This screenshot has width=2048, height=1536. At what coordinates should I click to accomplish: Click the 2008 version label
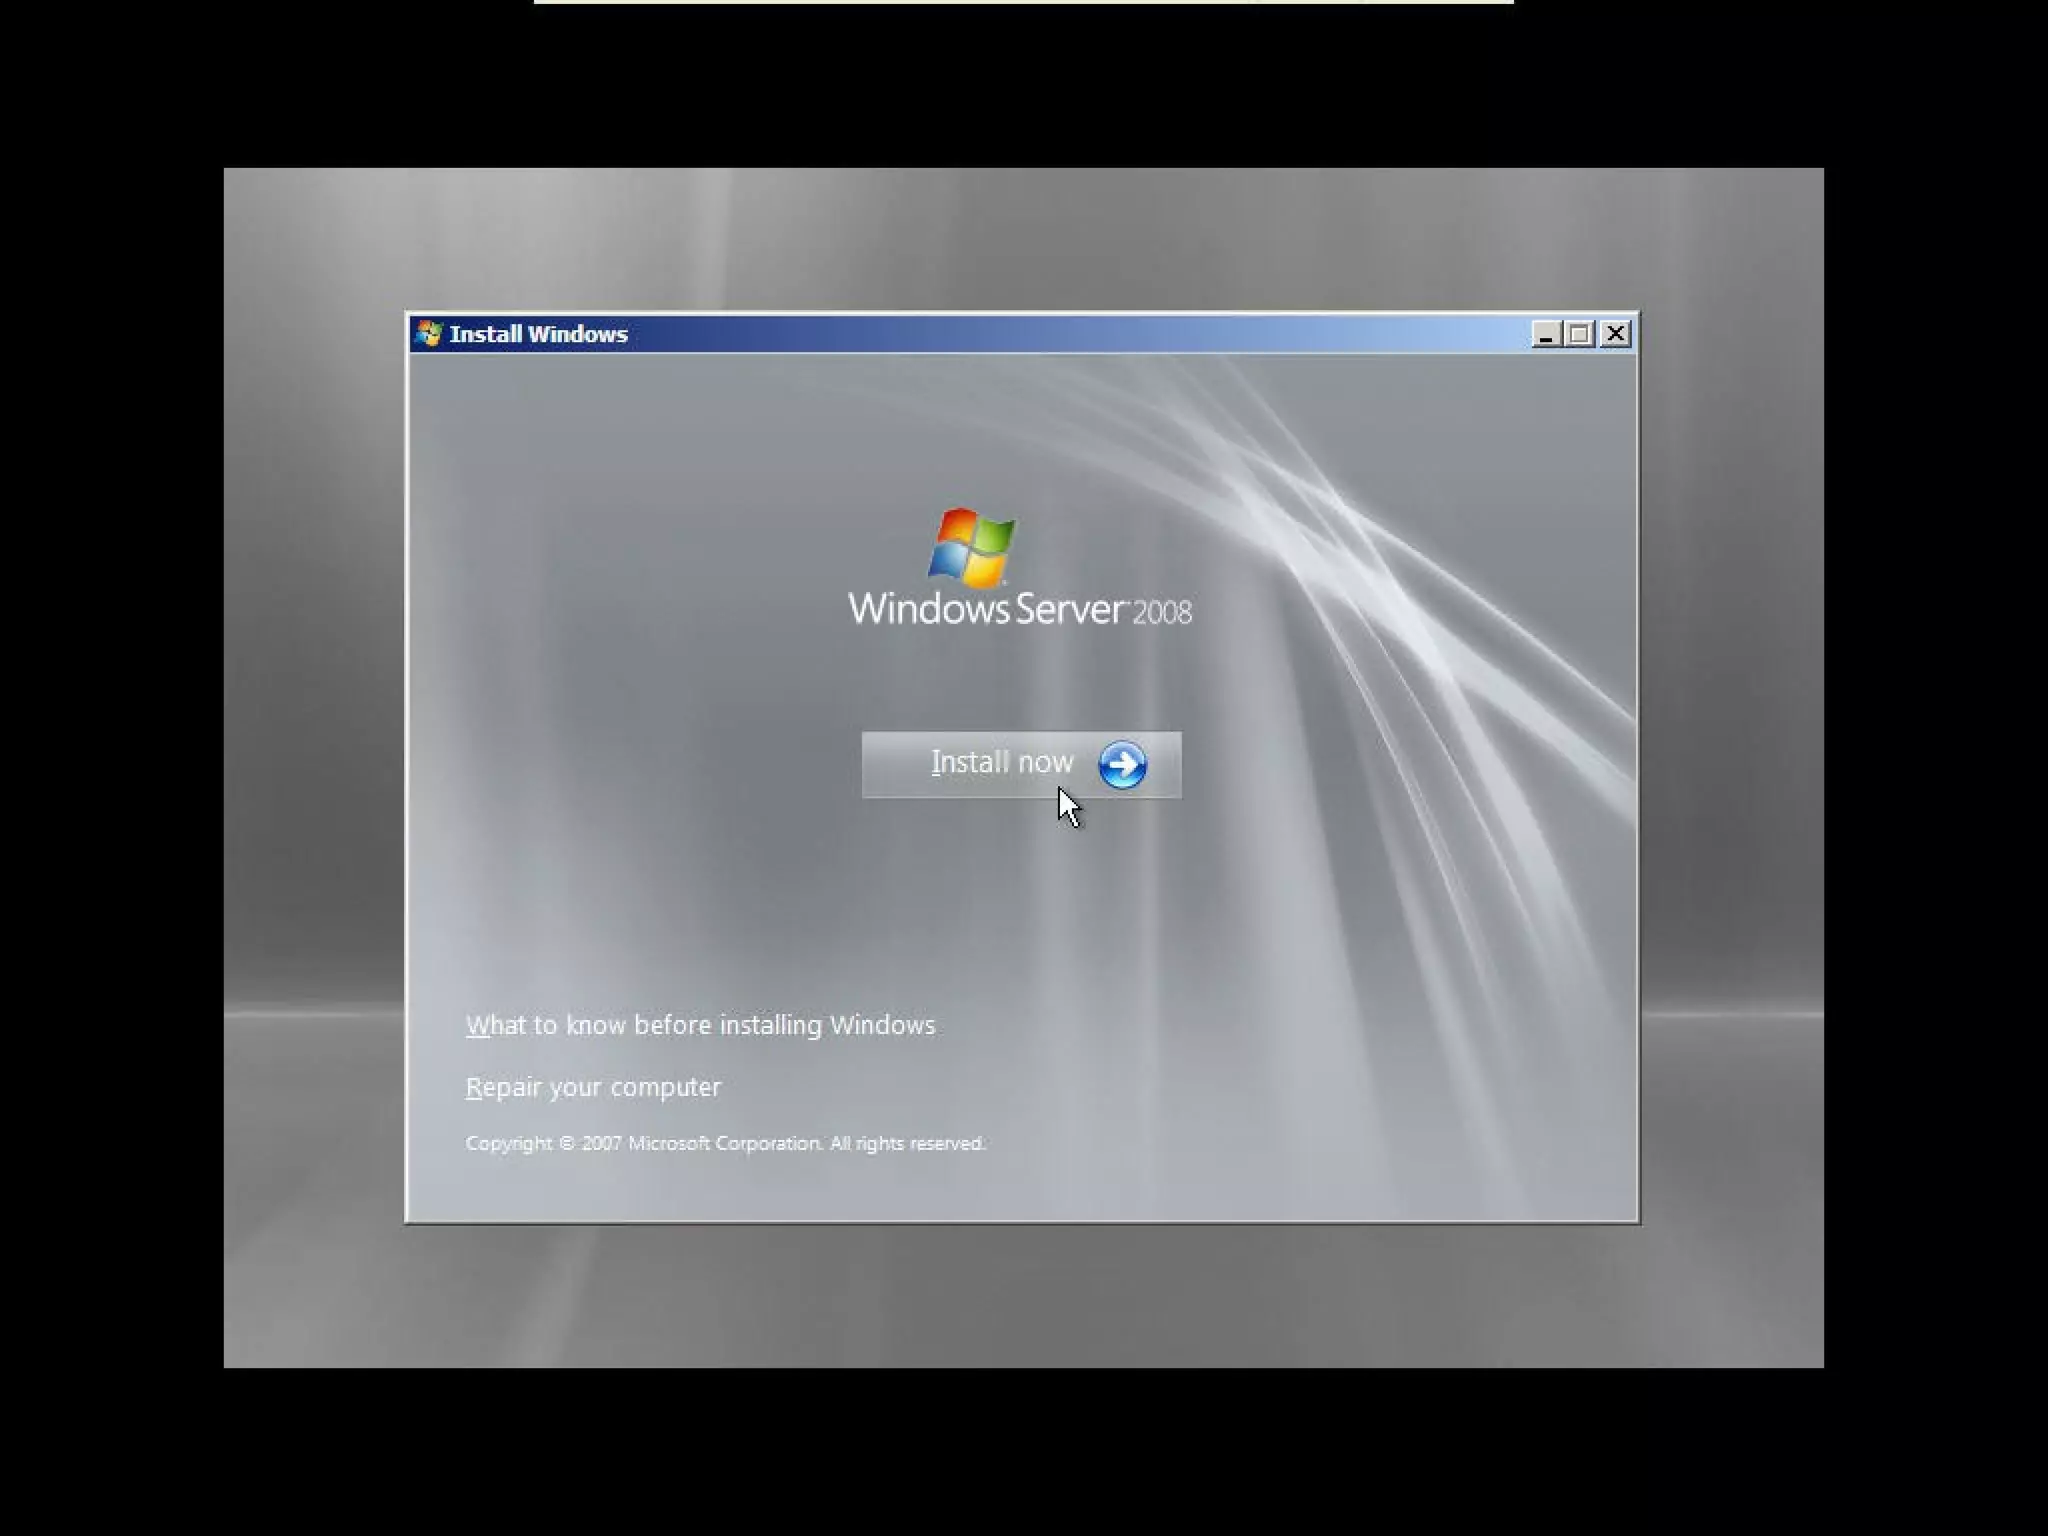pyautogui.click(x=1162, y=612)
